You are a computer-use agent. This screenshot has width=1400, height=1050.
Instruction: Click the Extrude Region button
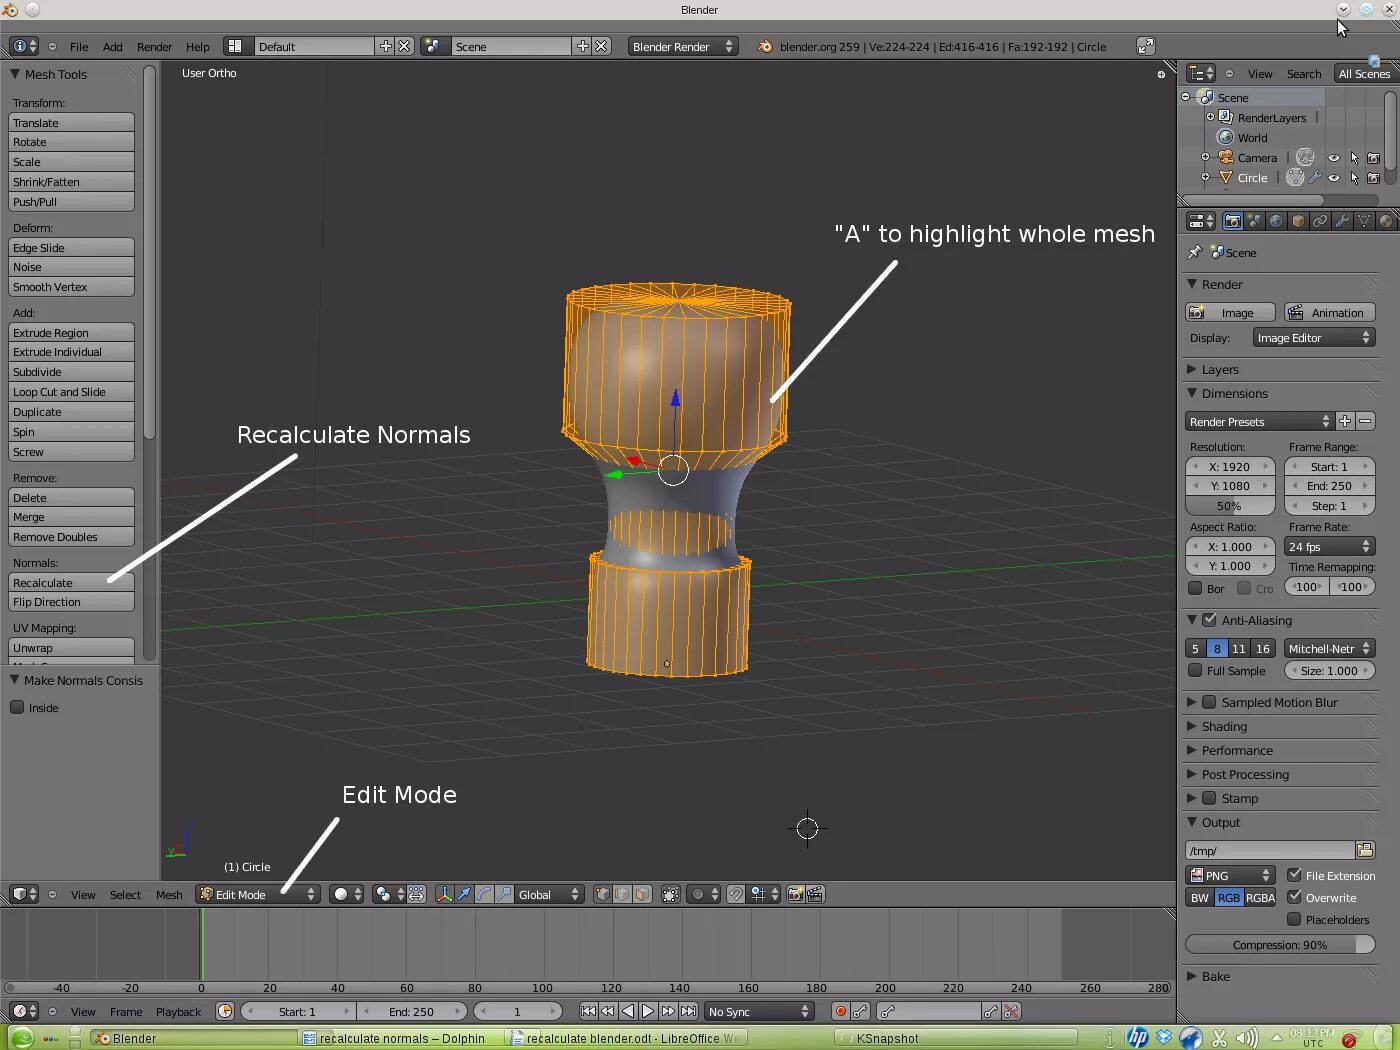(71, 332)
